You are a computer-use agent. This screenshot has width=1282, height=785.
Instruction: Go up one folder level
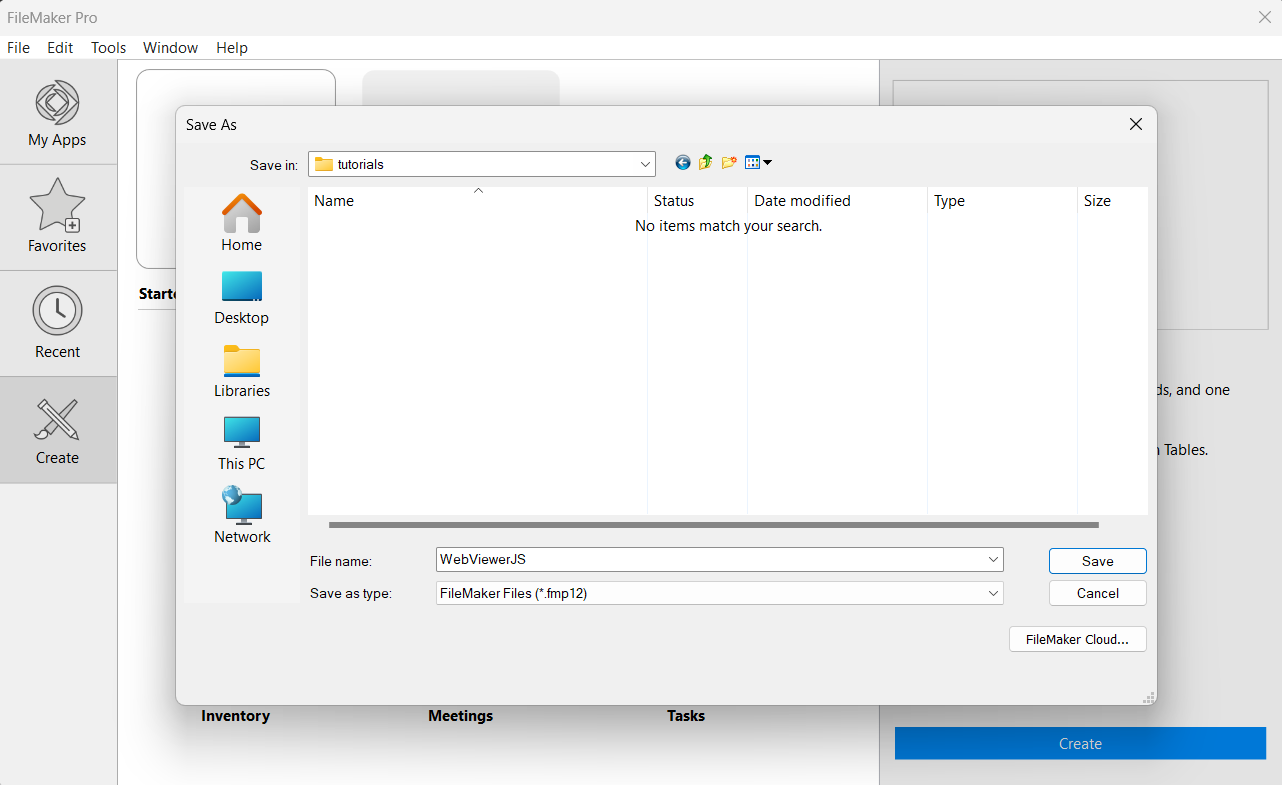pos(706,163)
